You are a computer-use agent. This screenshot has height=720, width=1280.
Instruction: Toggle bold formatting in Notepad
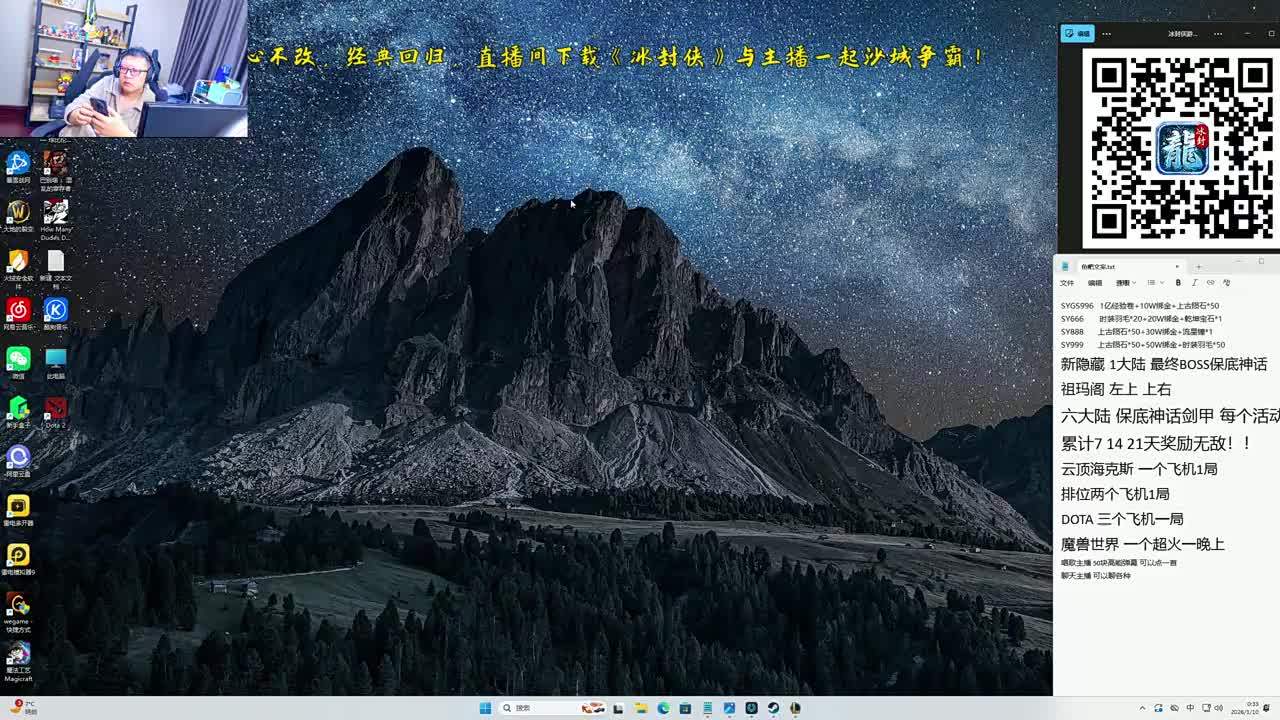click(x=1178, y=283)
